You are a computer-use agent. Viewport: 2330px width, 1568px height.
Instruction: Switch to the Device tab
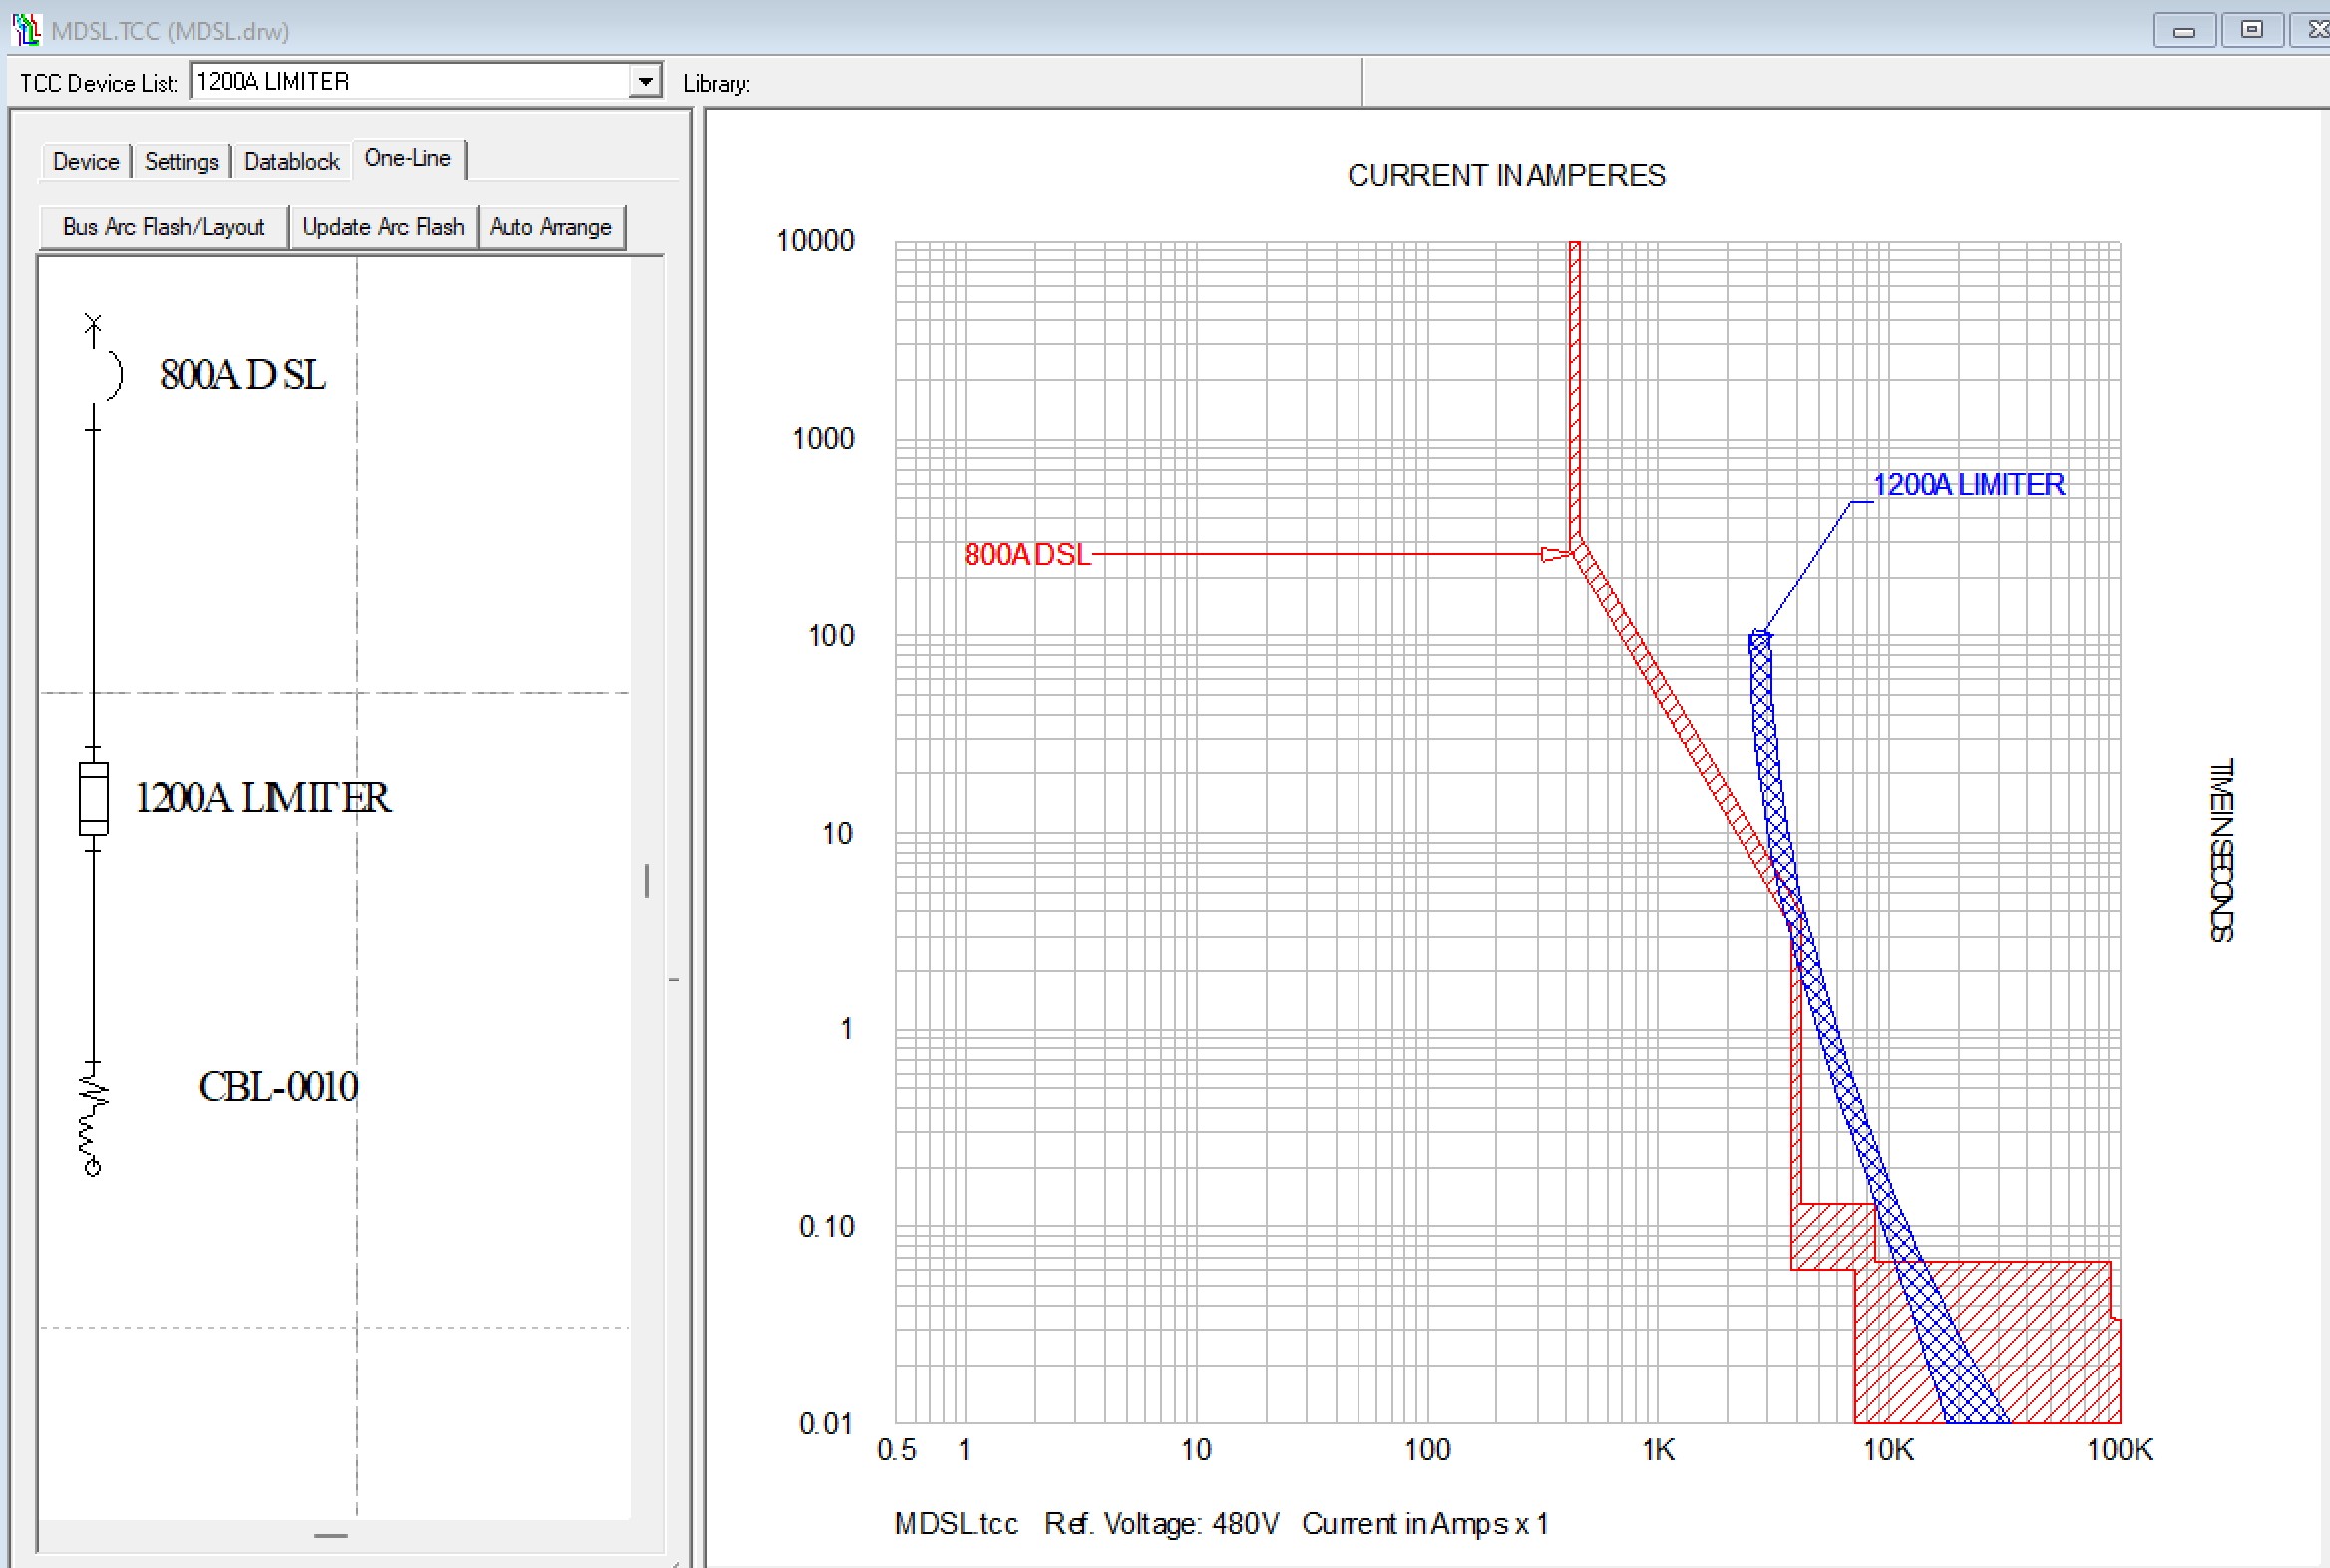pos(85,161)
